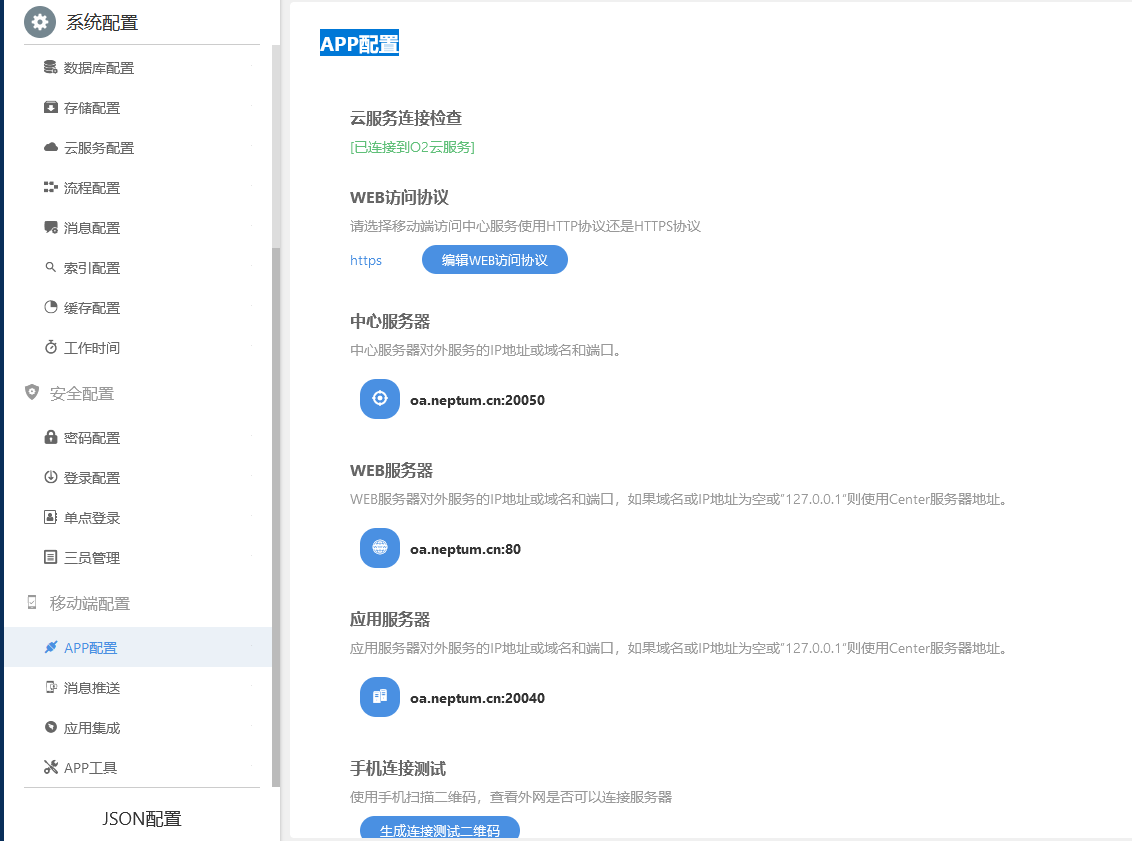The height and width of the screenshot is (841, 1132).
Task: Click the WEB server globe icon
Action: click(x=380, y=548)
